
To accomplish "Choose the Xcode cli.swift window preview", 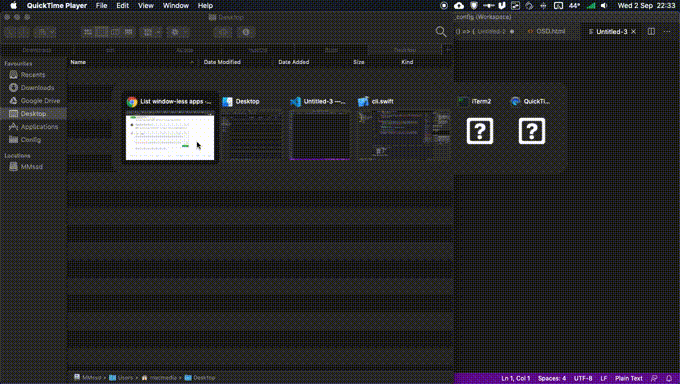I will (403, 135).
